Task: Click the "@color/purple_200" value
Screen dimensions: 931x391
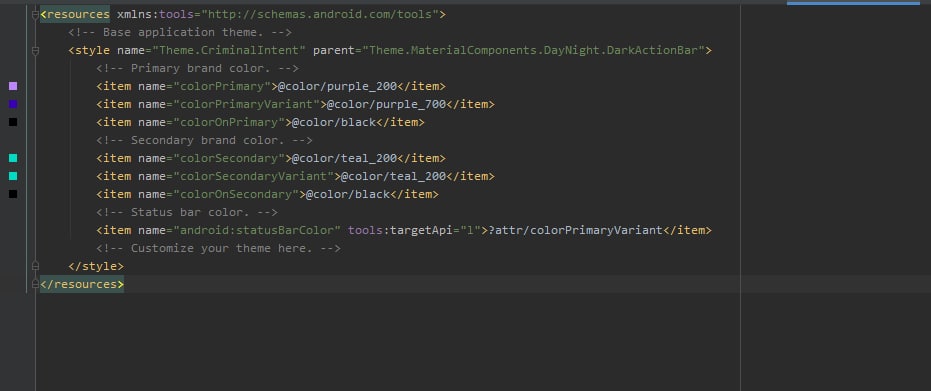Action: pos(337,86)
